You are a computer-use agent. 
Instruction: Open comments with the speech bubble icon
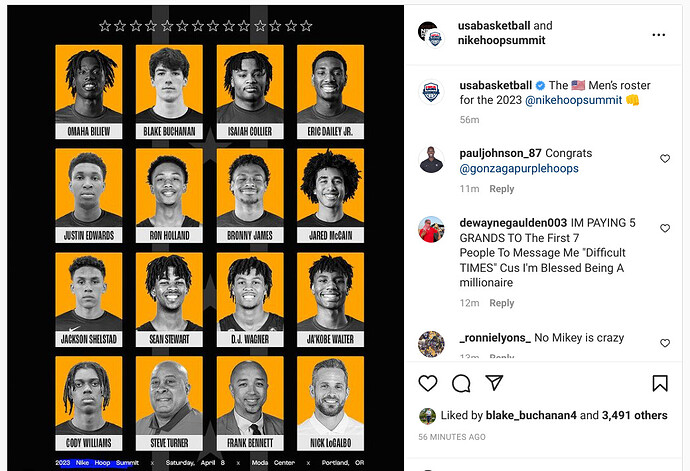pyautogui.click(x=461, y=383)
